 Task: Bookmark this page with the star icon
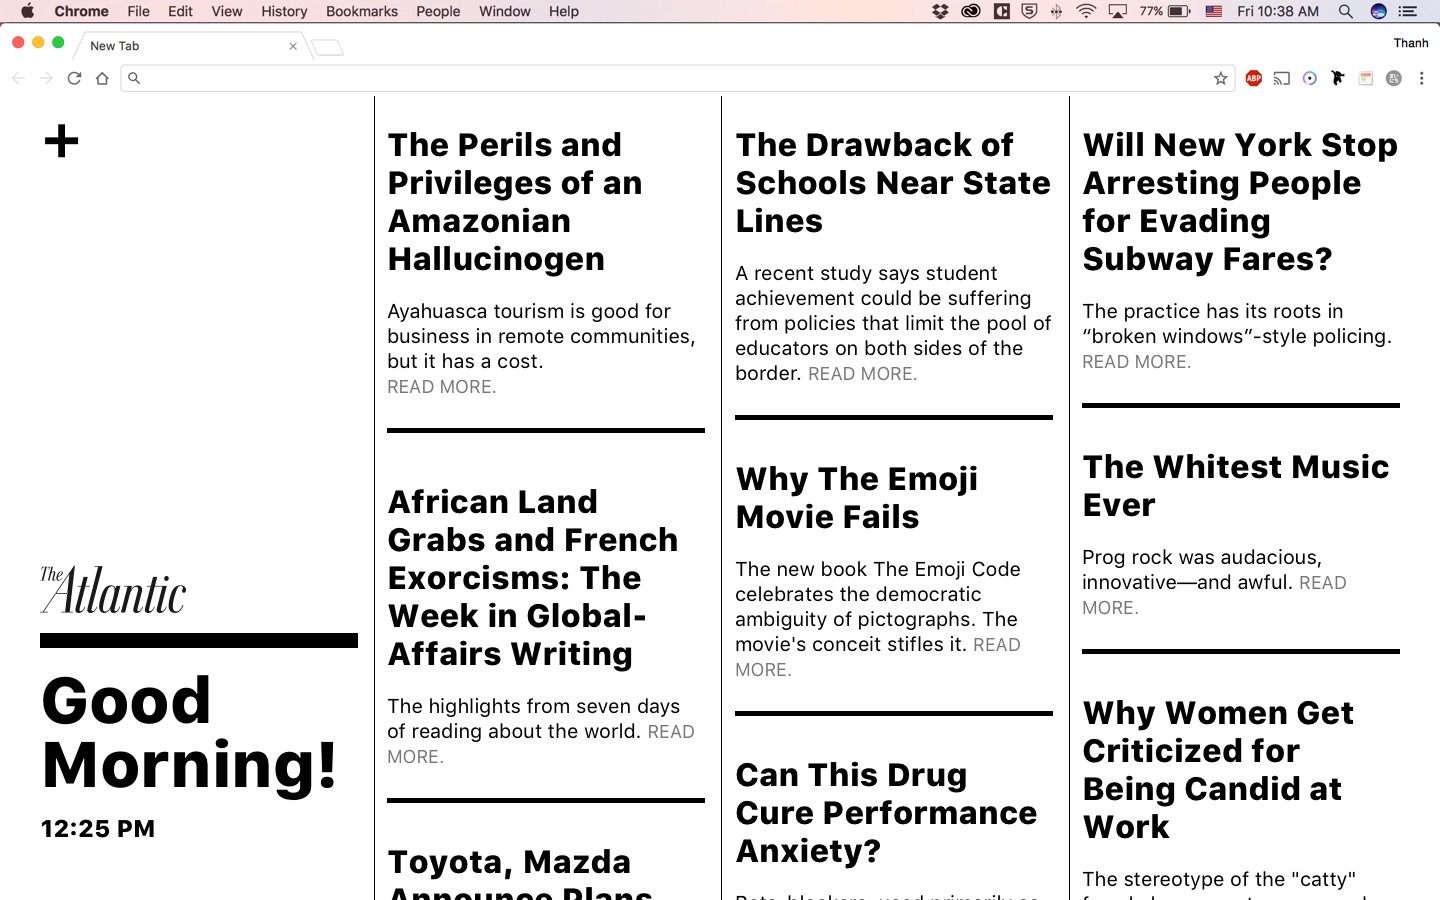click(x=1220, y=78)
